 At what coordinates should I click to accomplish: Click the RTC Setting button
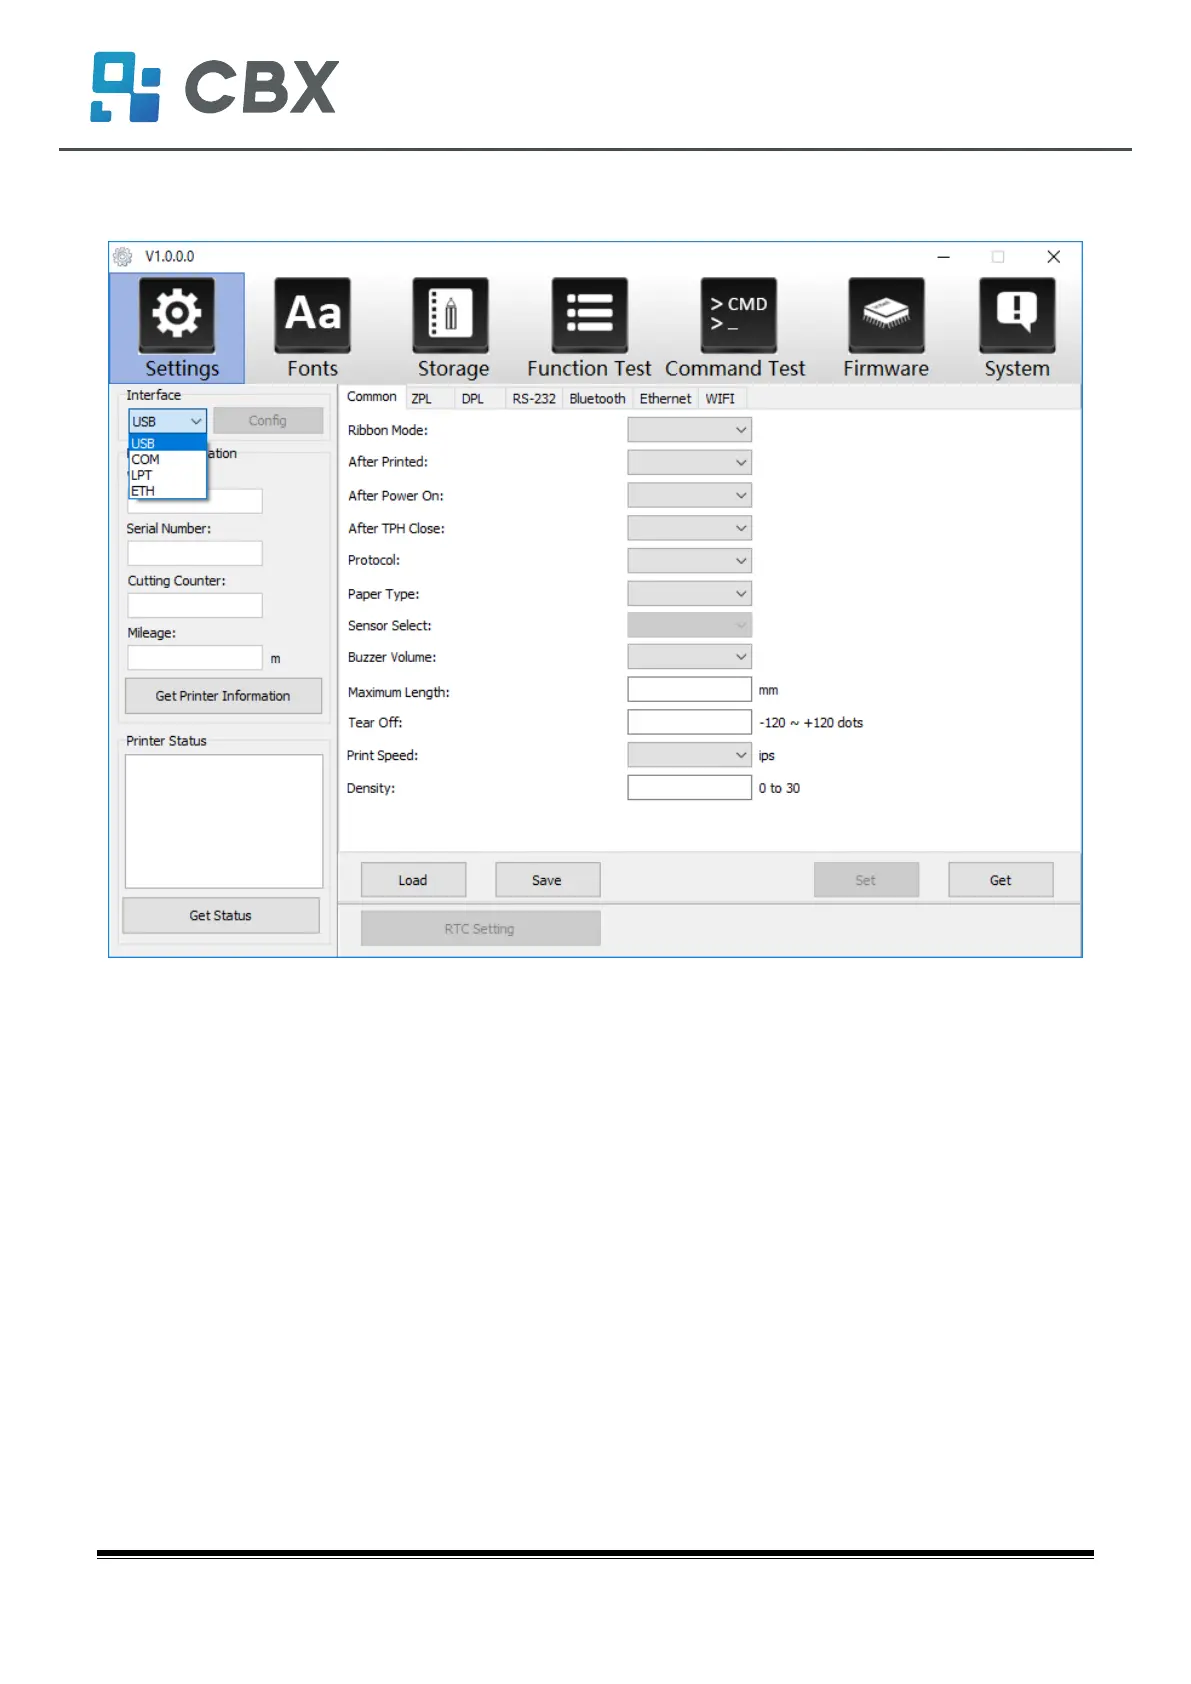(480, 929)
